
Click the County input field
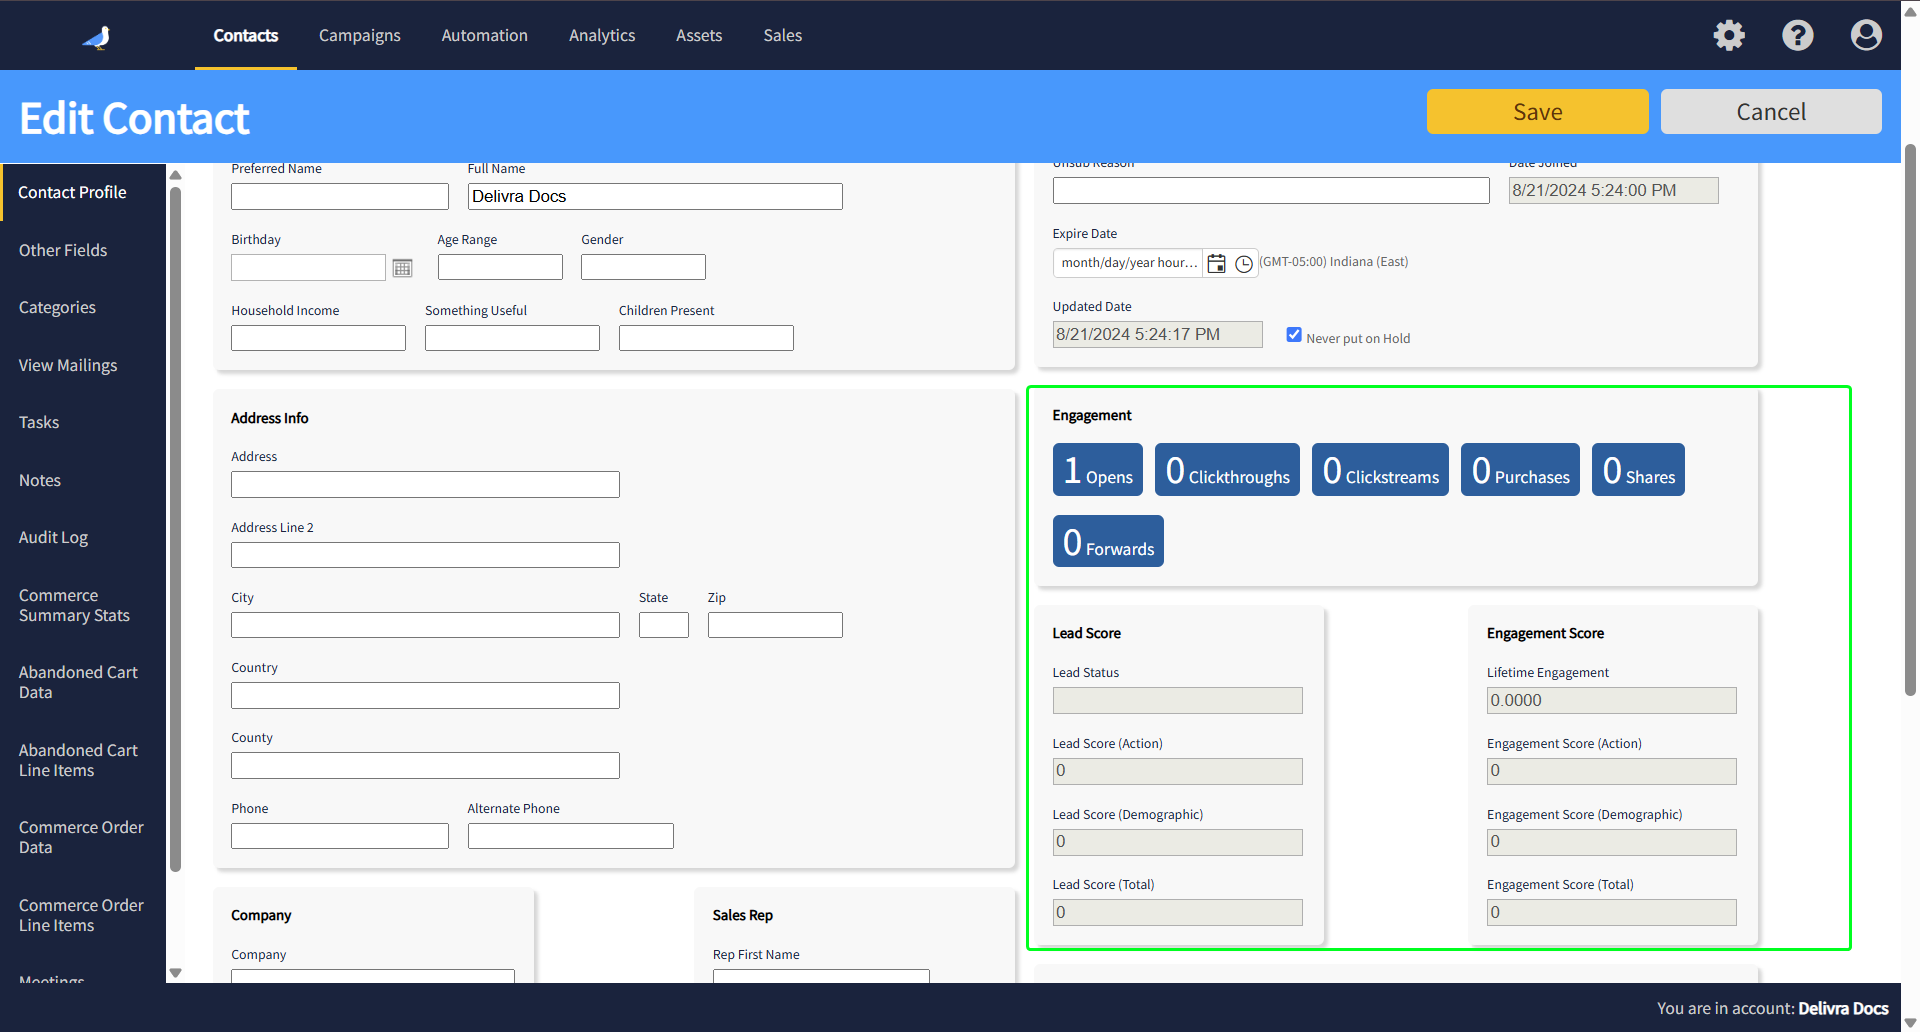tap(425, 765)
